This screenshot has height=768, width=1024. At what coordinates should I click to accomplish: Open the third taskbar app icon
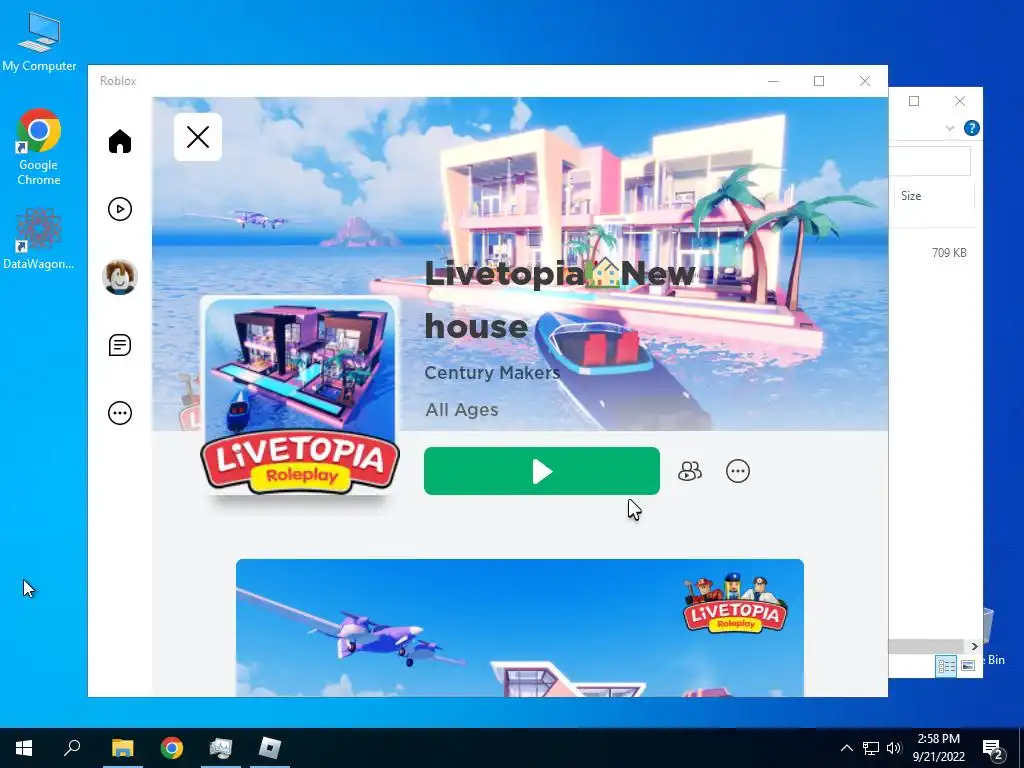[x=221, y=748]
